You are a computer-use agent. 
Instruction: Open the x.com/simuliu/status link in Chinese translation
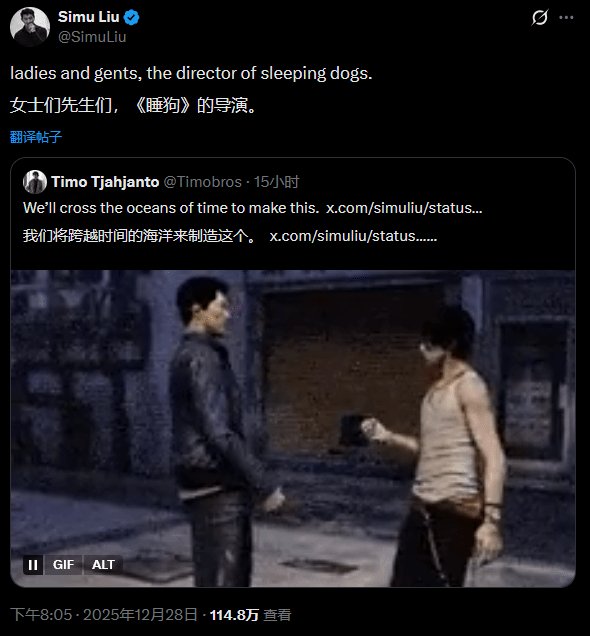(353, 236)
